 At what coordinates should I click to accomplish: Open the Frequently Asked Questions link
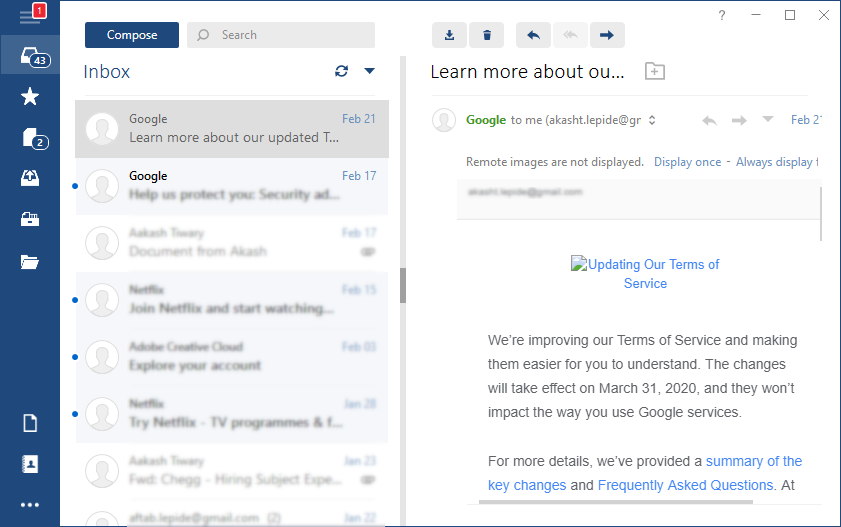tap(685, 485)
